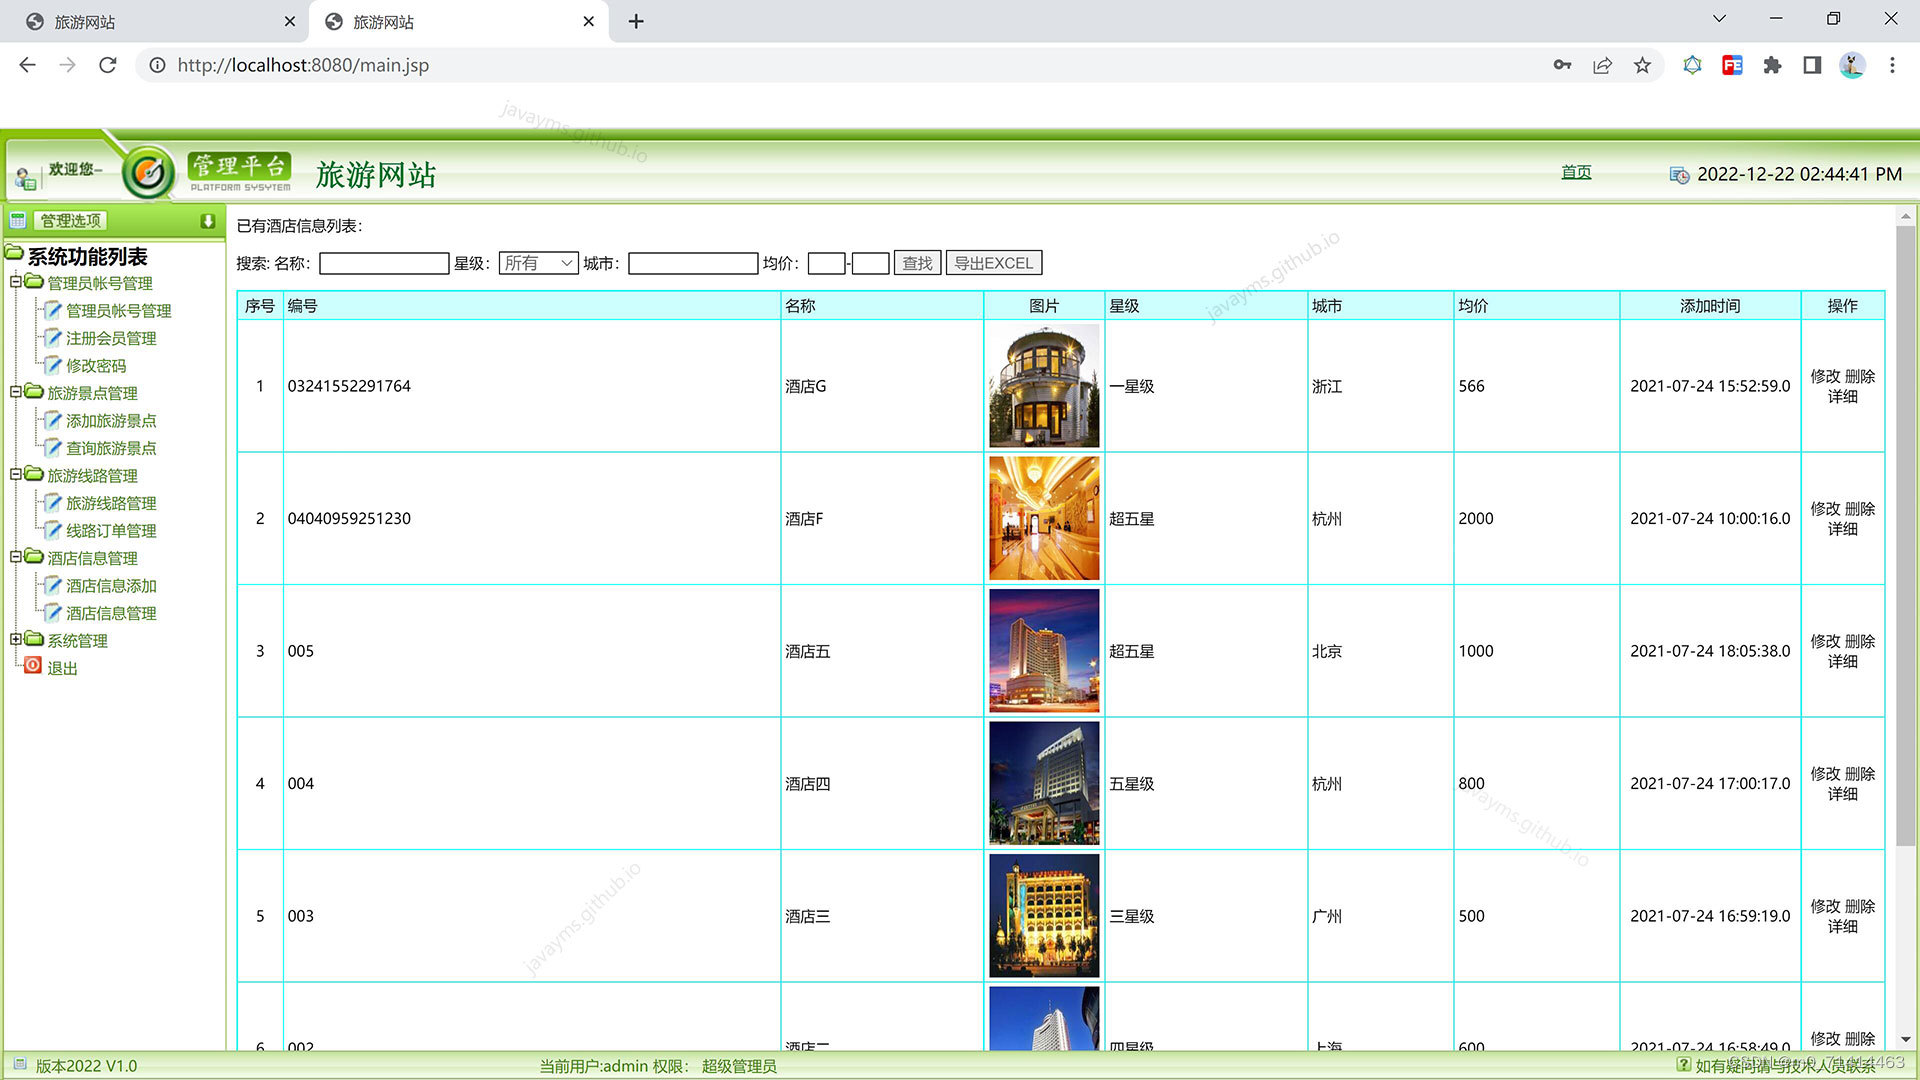The height and width of the screenshot is (1080, 1920).
Task: Click the password key icon
Action: (x=1562, y=65)
